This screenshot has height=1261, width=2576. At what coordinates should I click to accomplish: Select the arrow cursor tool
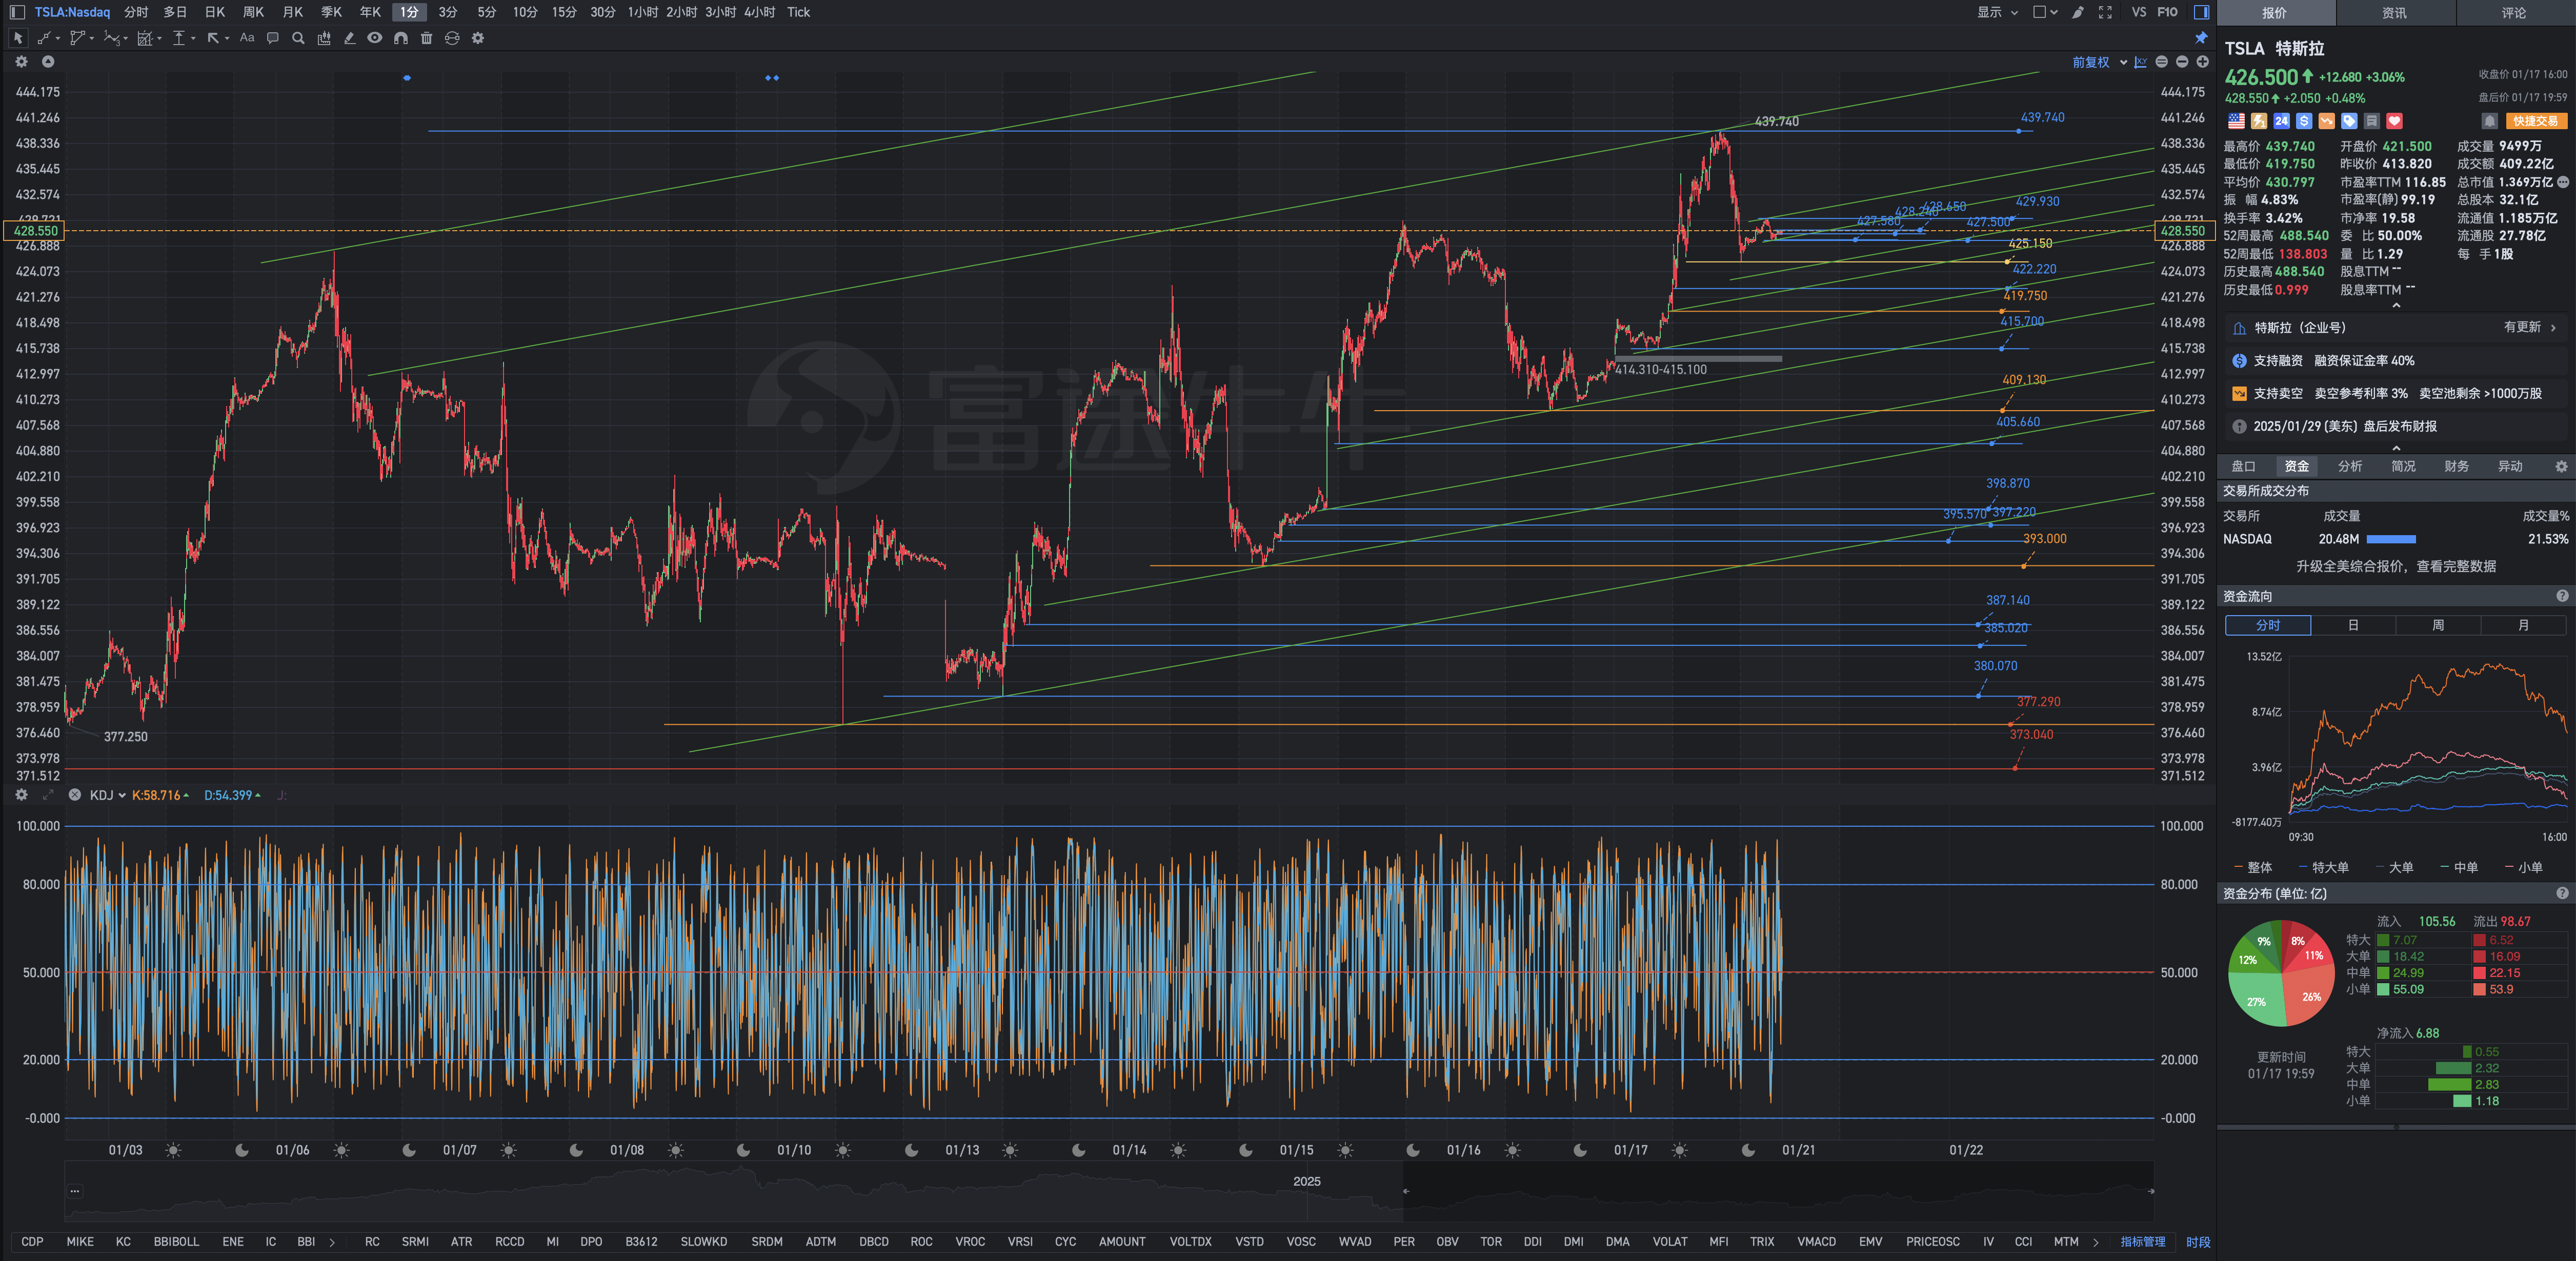coord(18,38)
